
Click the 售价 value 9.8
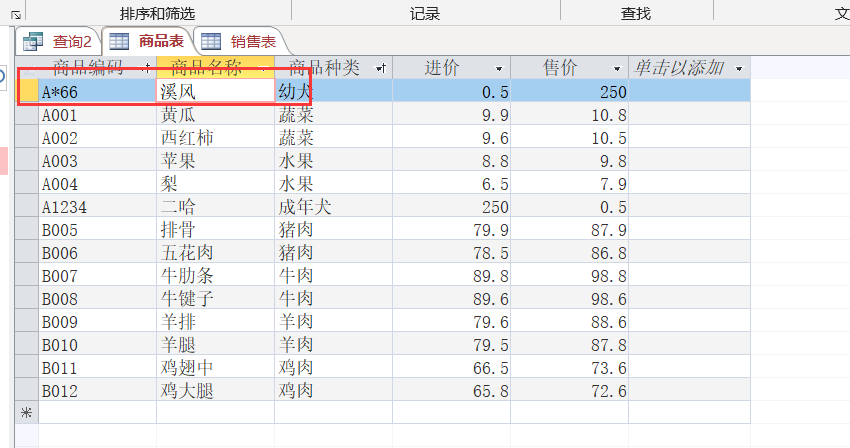570,161
